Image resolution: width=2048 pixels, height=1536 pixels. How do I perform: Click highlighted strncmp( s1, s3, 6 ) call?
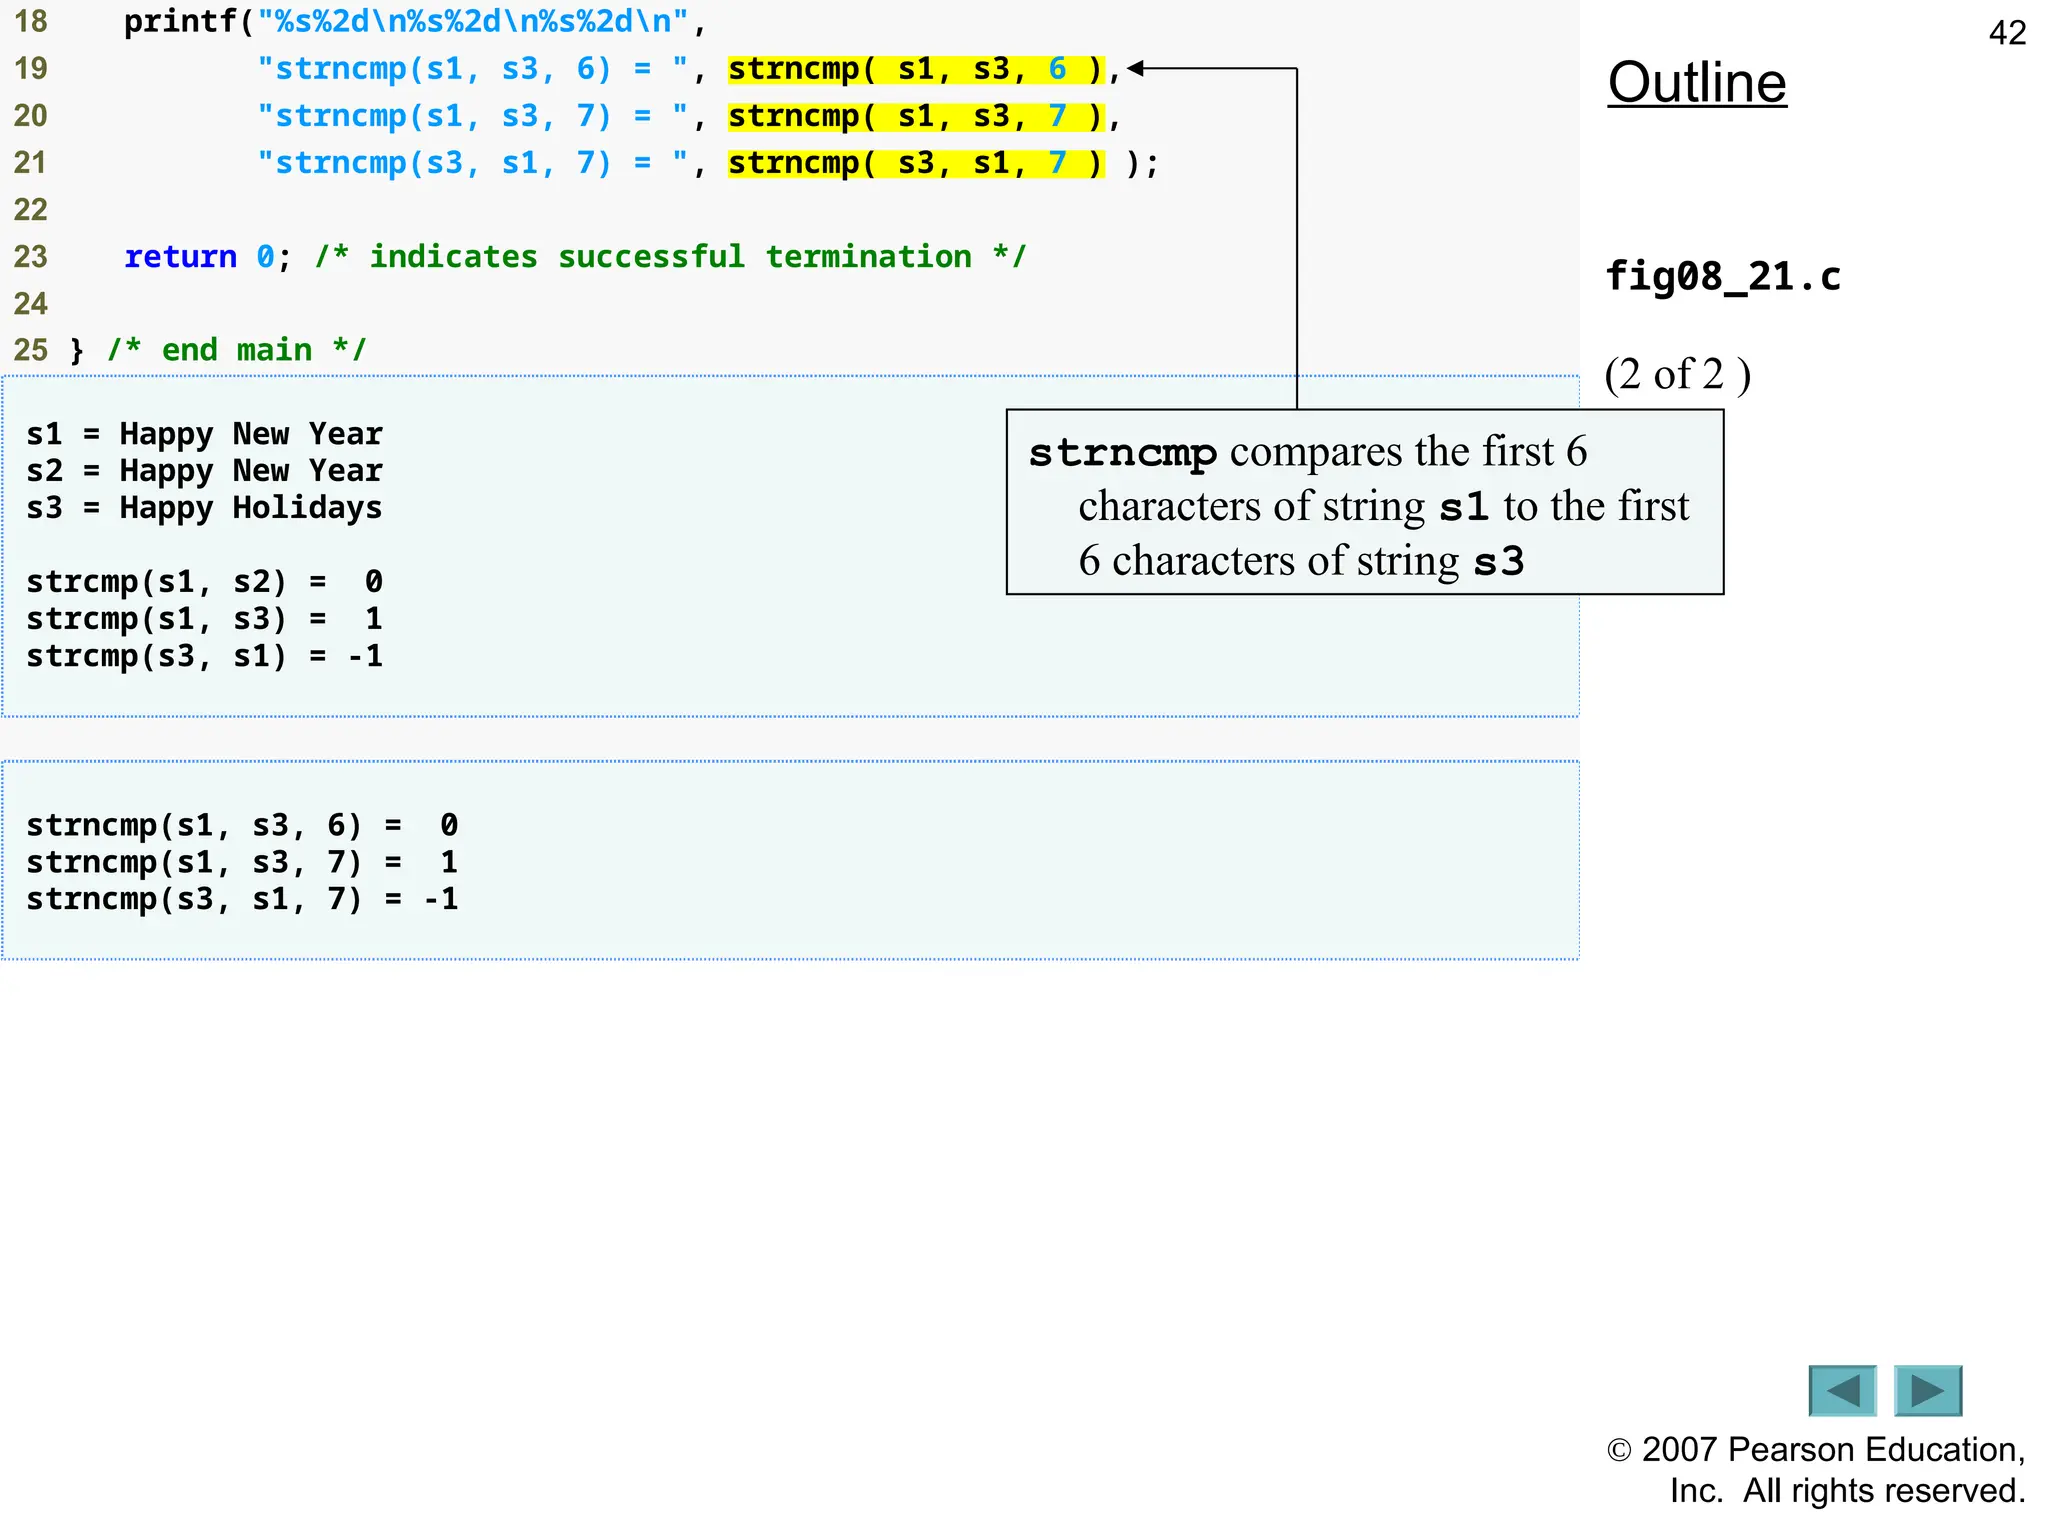916,69
